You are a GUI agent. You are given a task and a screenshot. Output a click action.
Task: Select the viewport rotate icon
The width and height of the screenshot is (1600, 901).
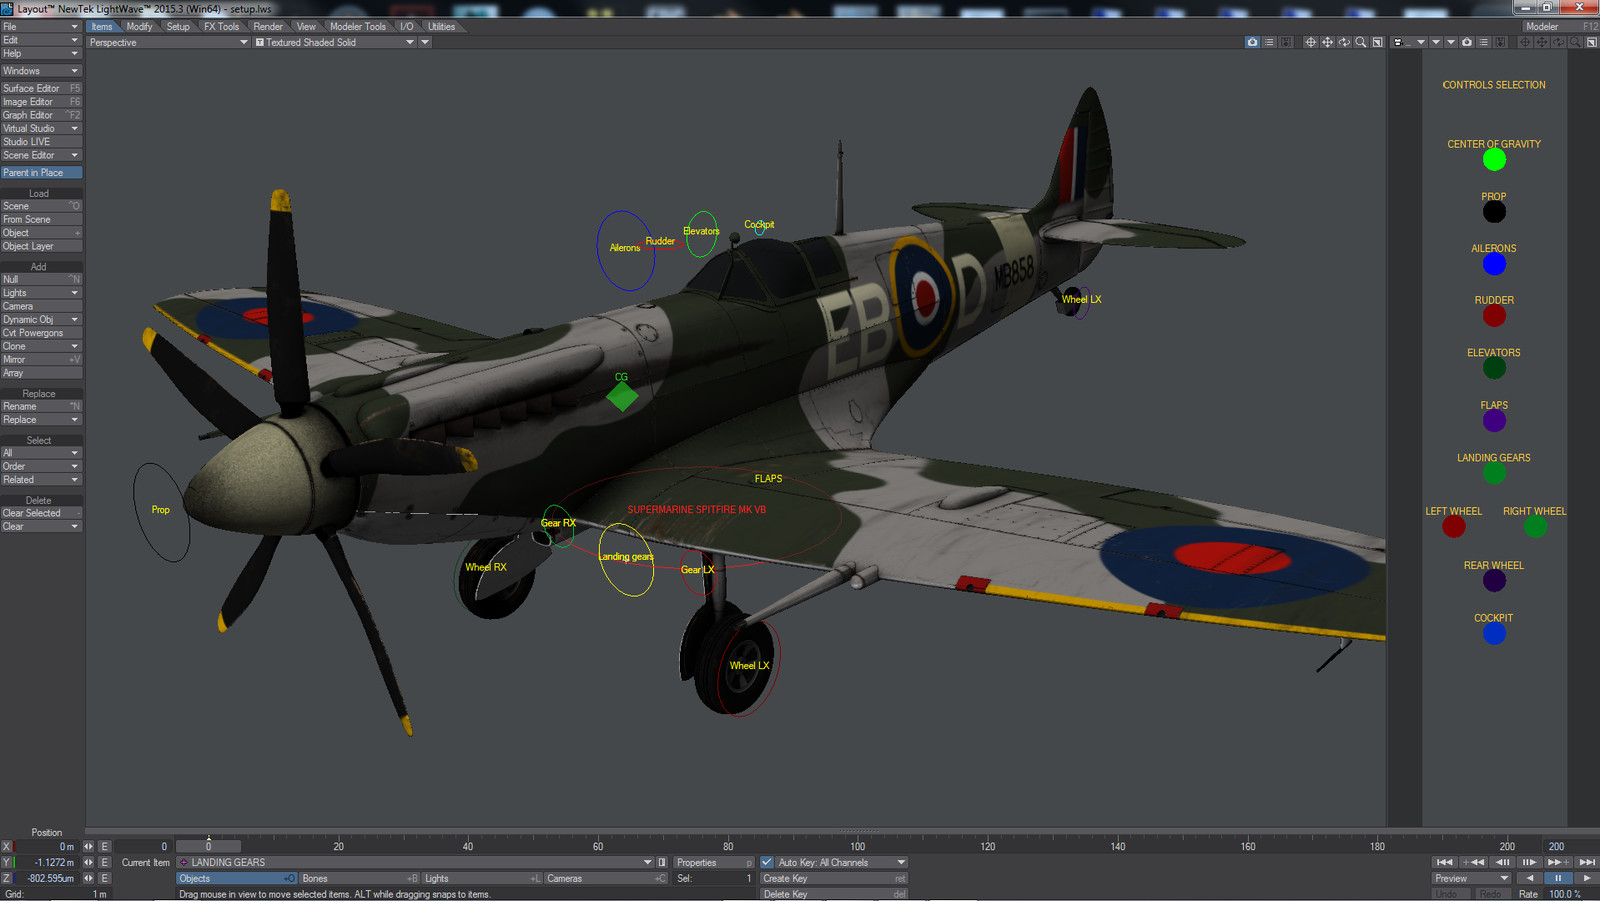tap(1344, 42)
